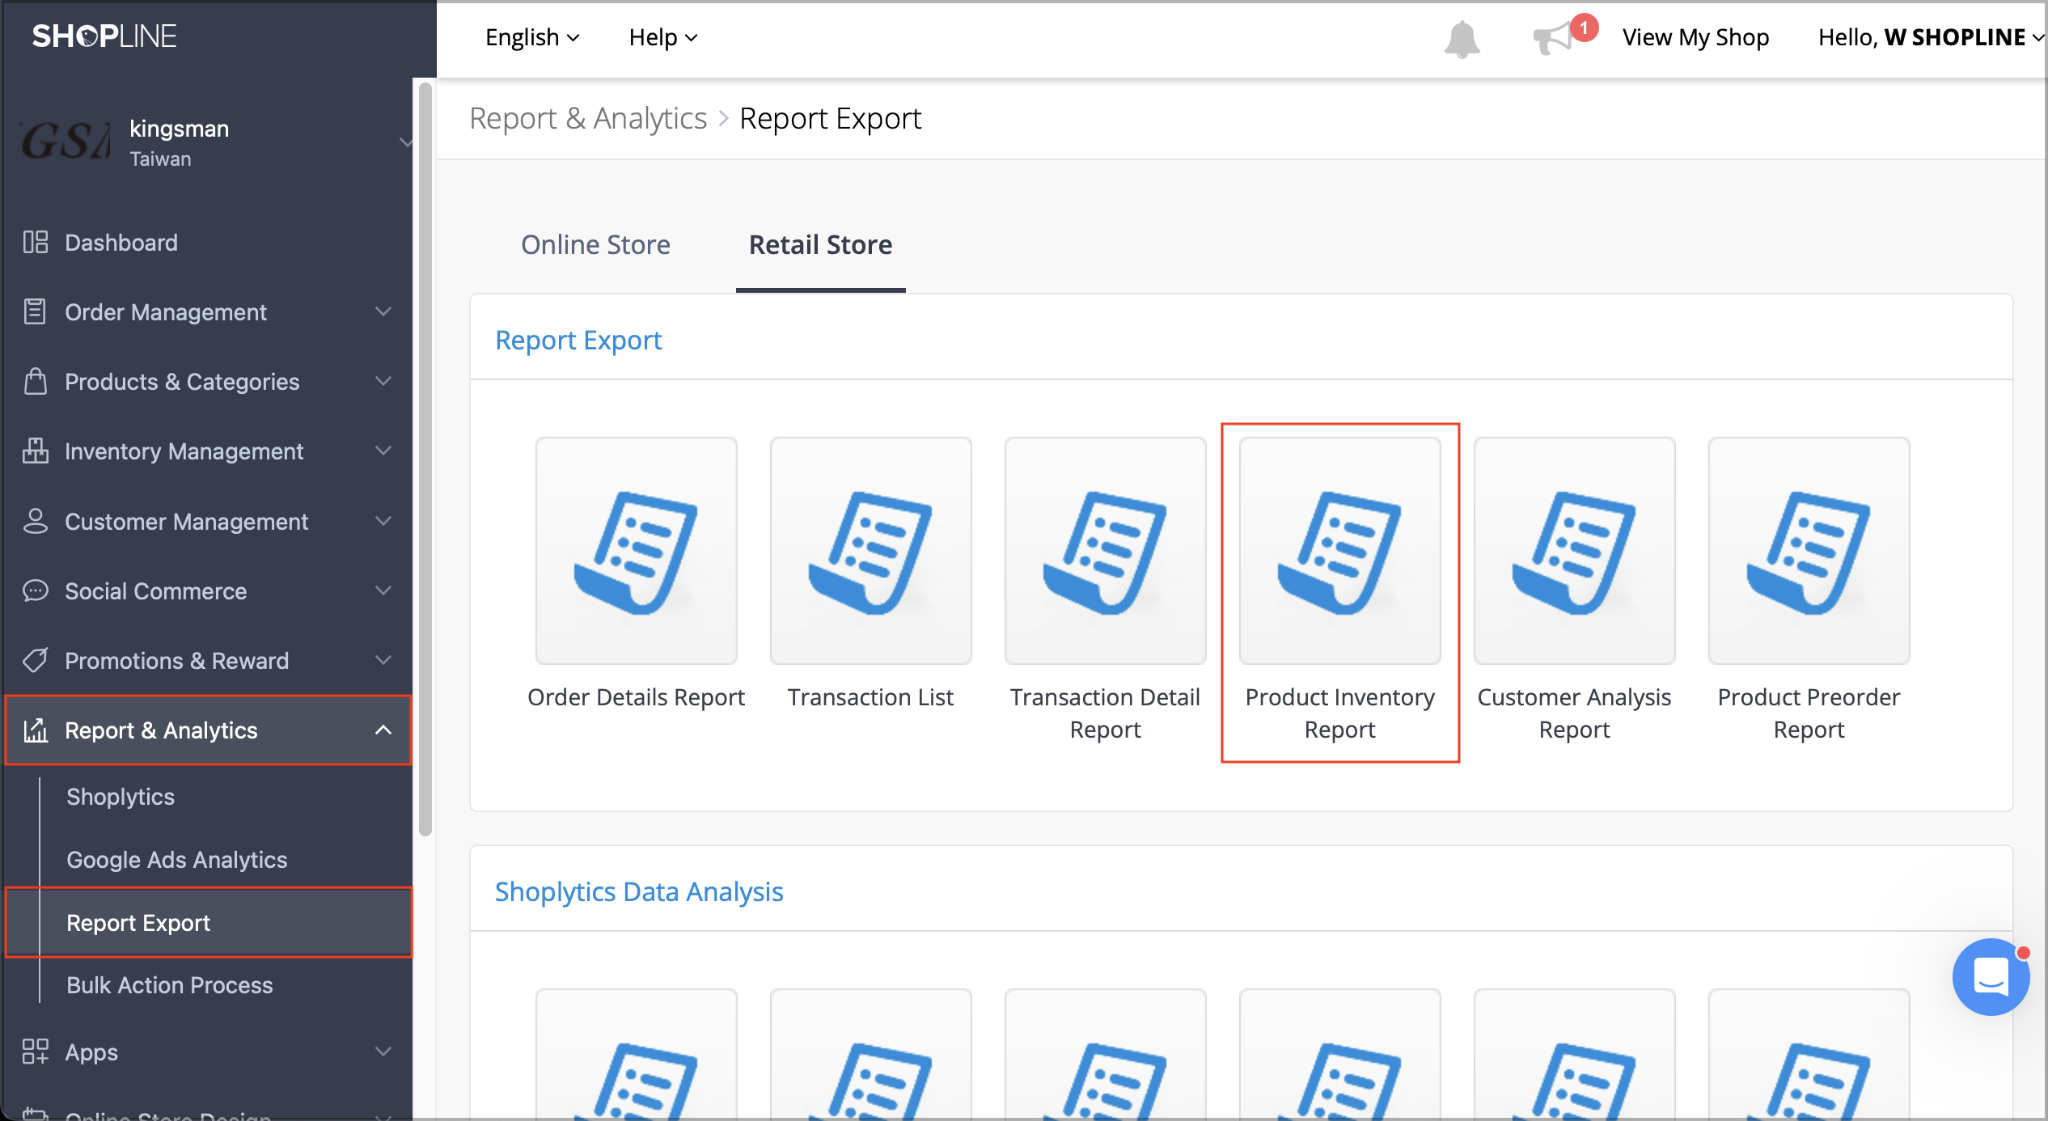Select Report Export in the sidebar
The height and width of the screenshot is (1121, 2048).
(208, 922)
